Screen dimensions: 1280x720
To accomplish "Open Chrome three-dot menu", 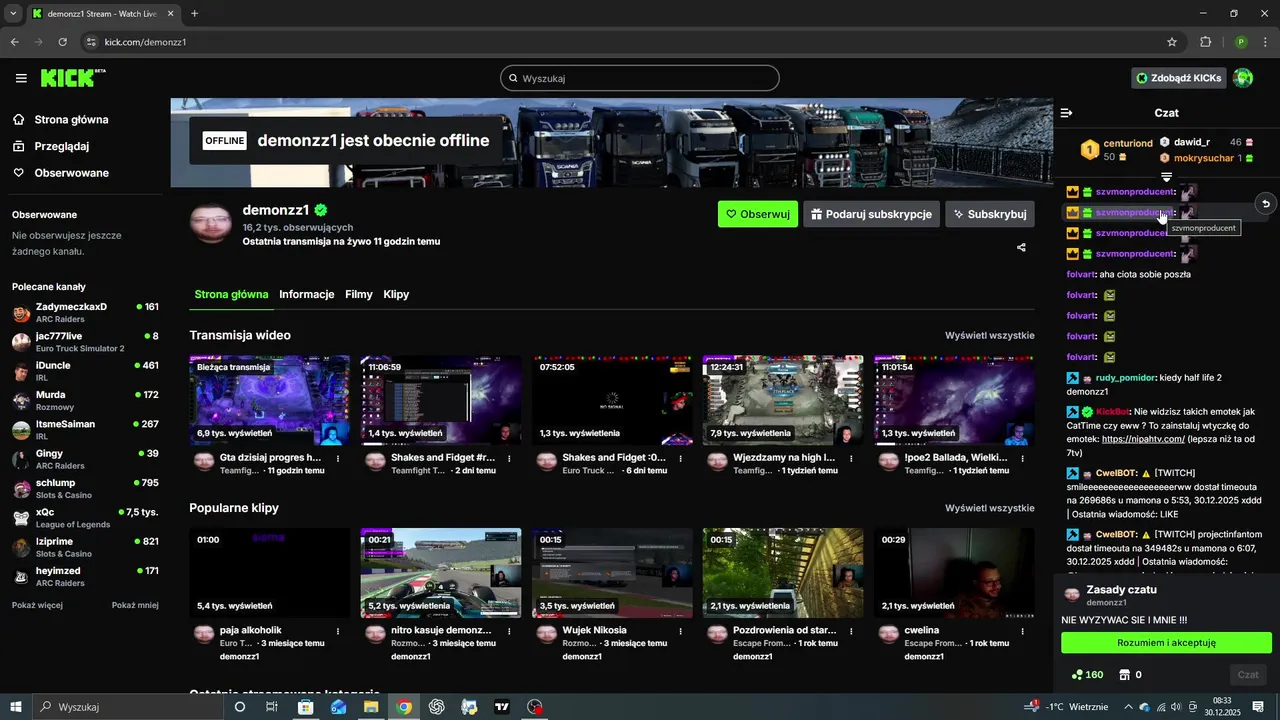I will click(x=1265, y=42).
